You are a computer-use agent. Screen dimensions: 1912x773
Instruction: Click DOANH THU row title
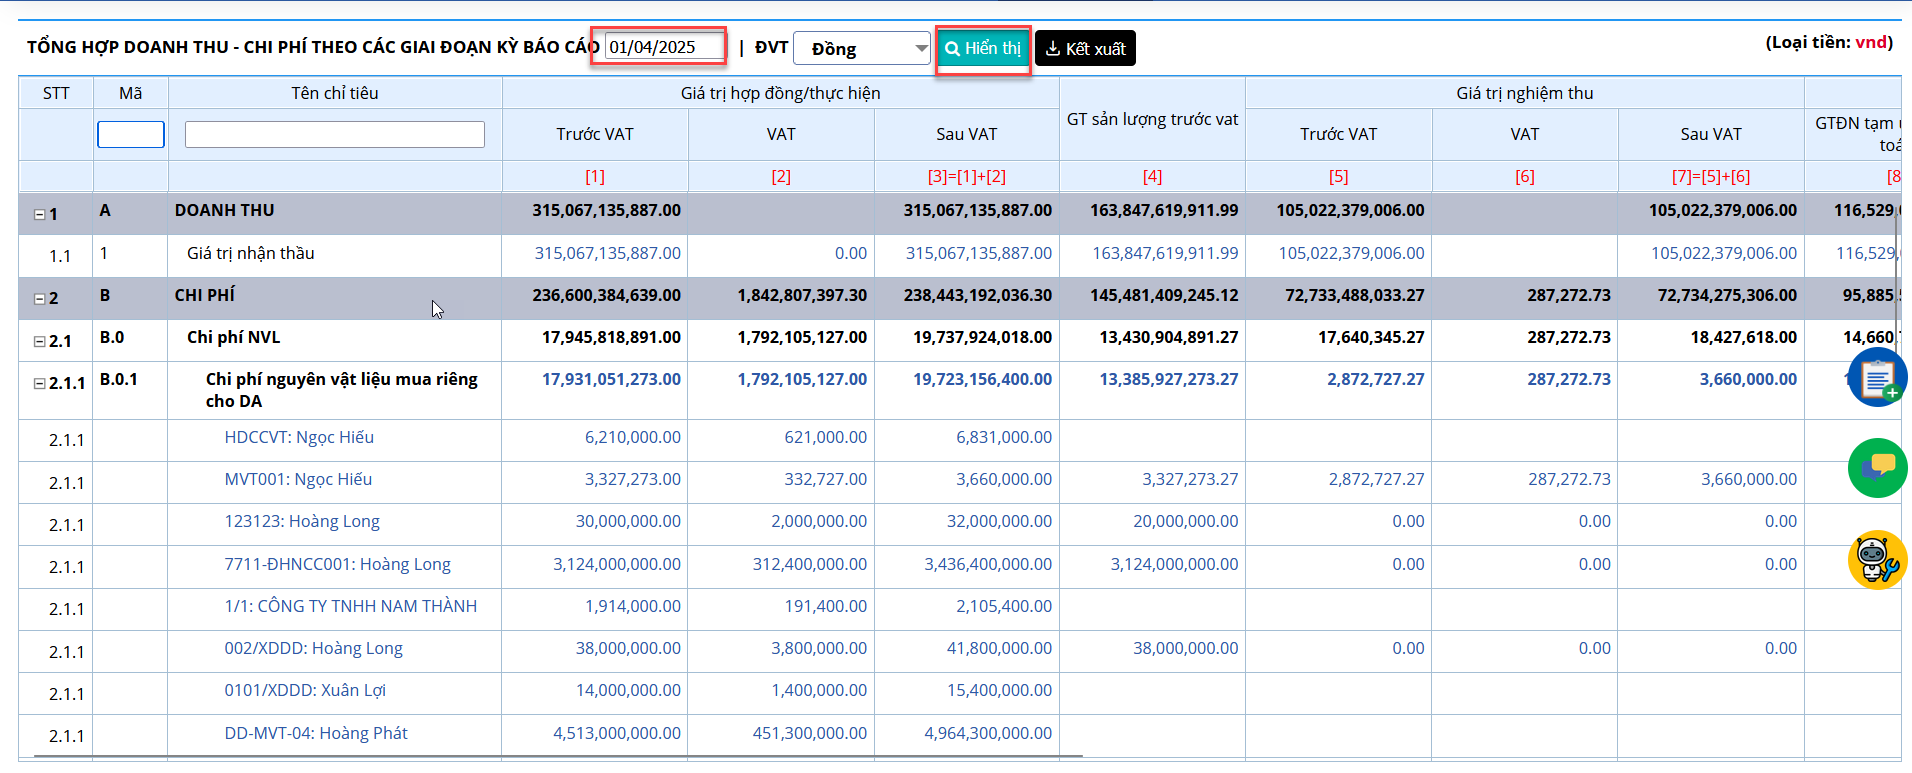pos(224,210)
